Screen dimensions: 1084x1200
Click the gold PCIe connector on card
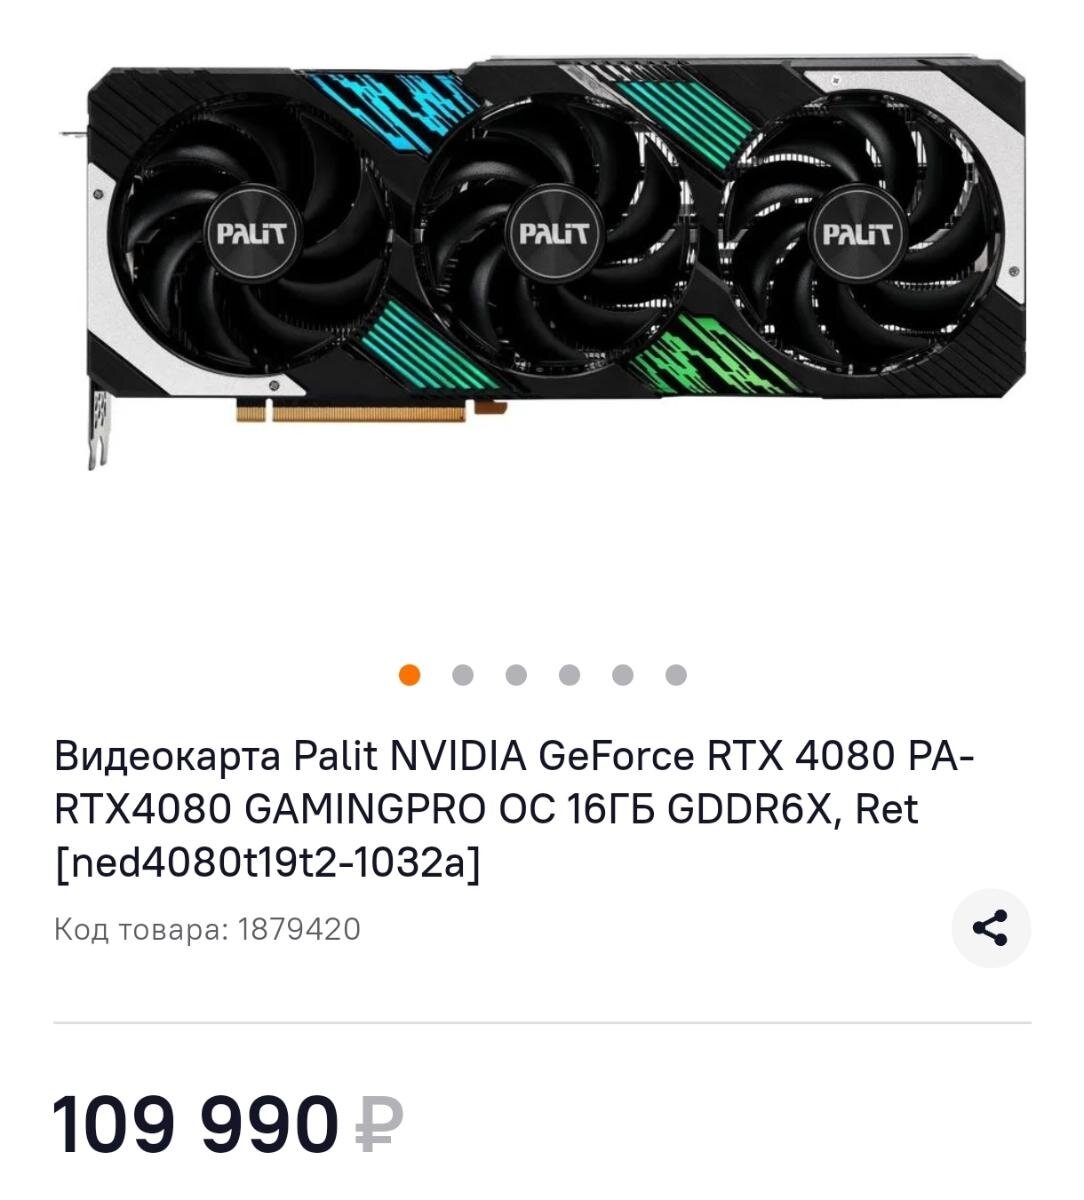370,410
